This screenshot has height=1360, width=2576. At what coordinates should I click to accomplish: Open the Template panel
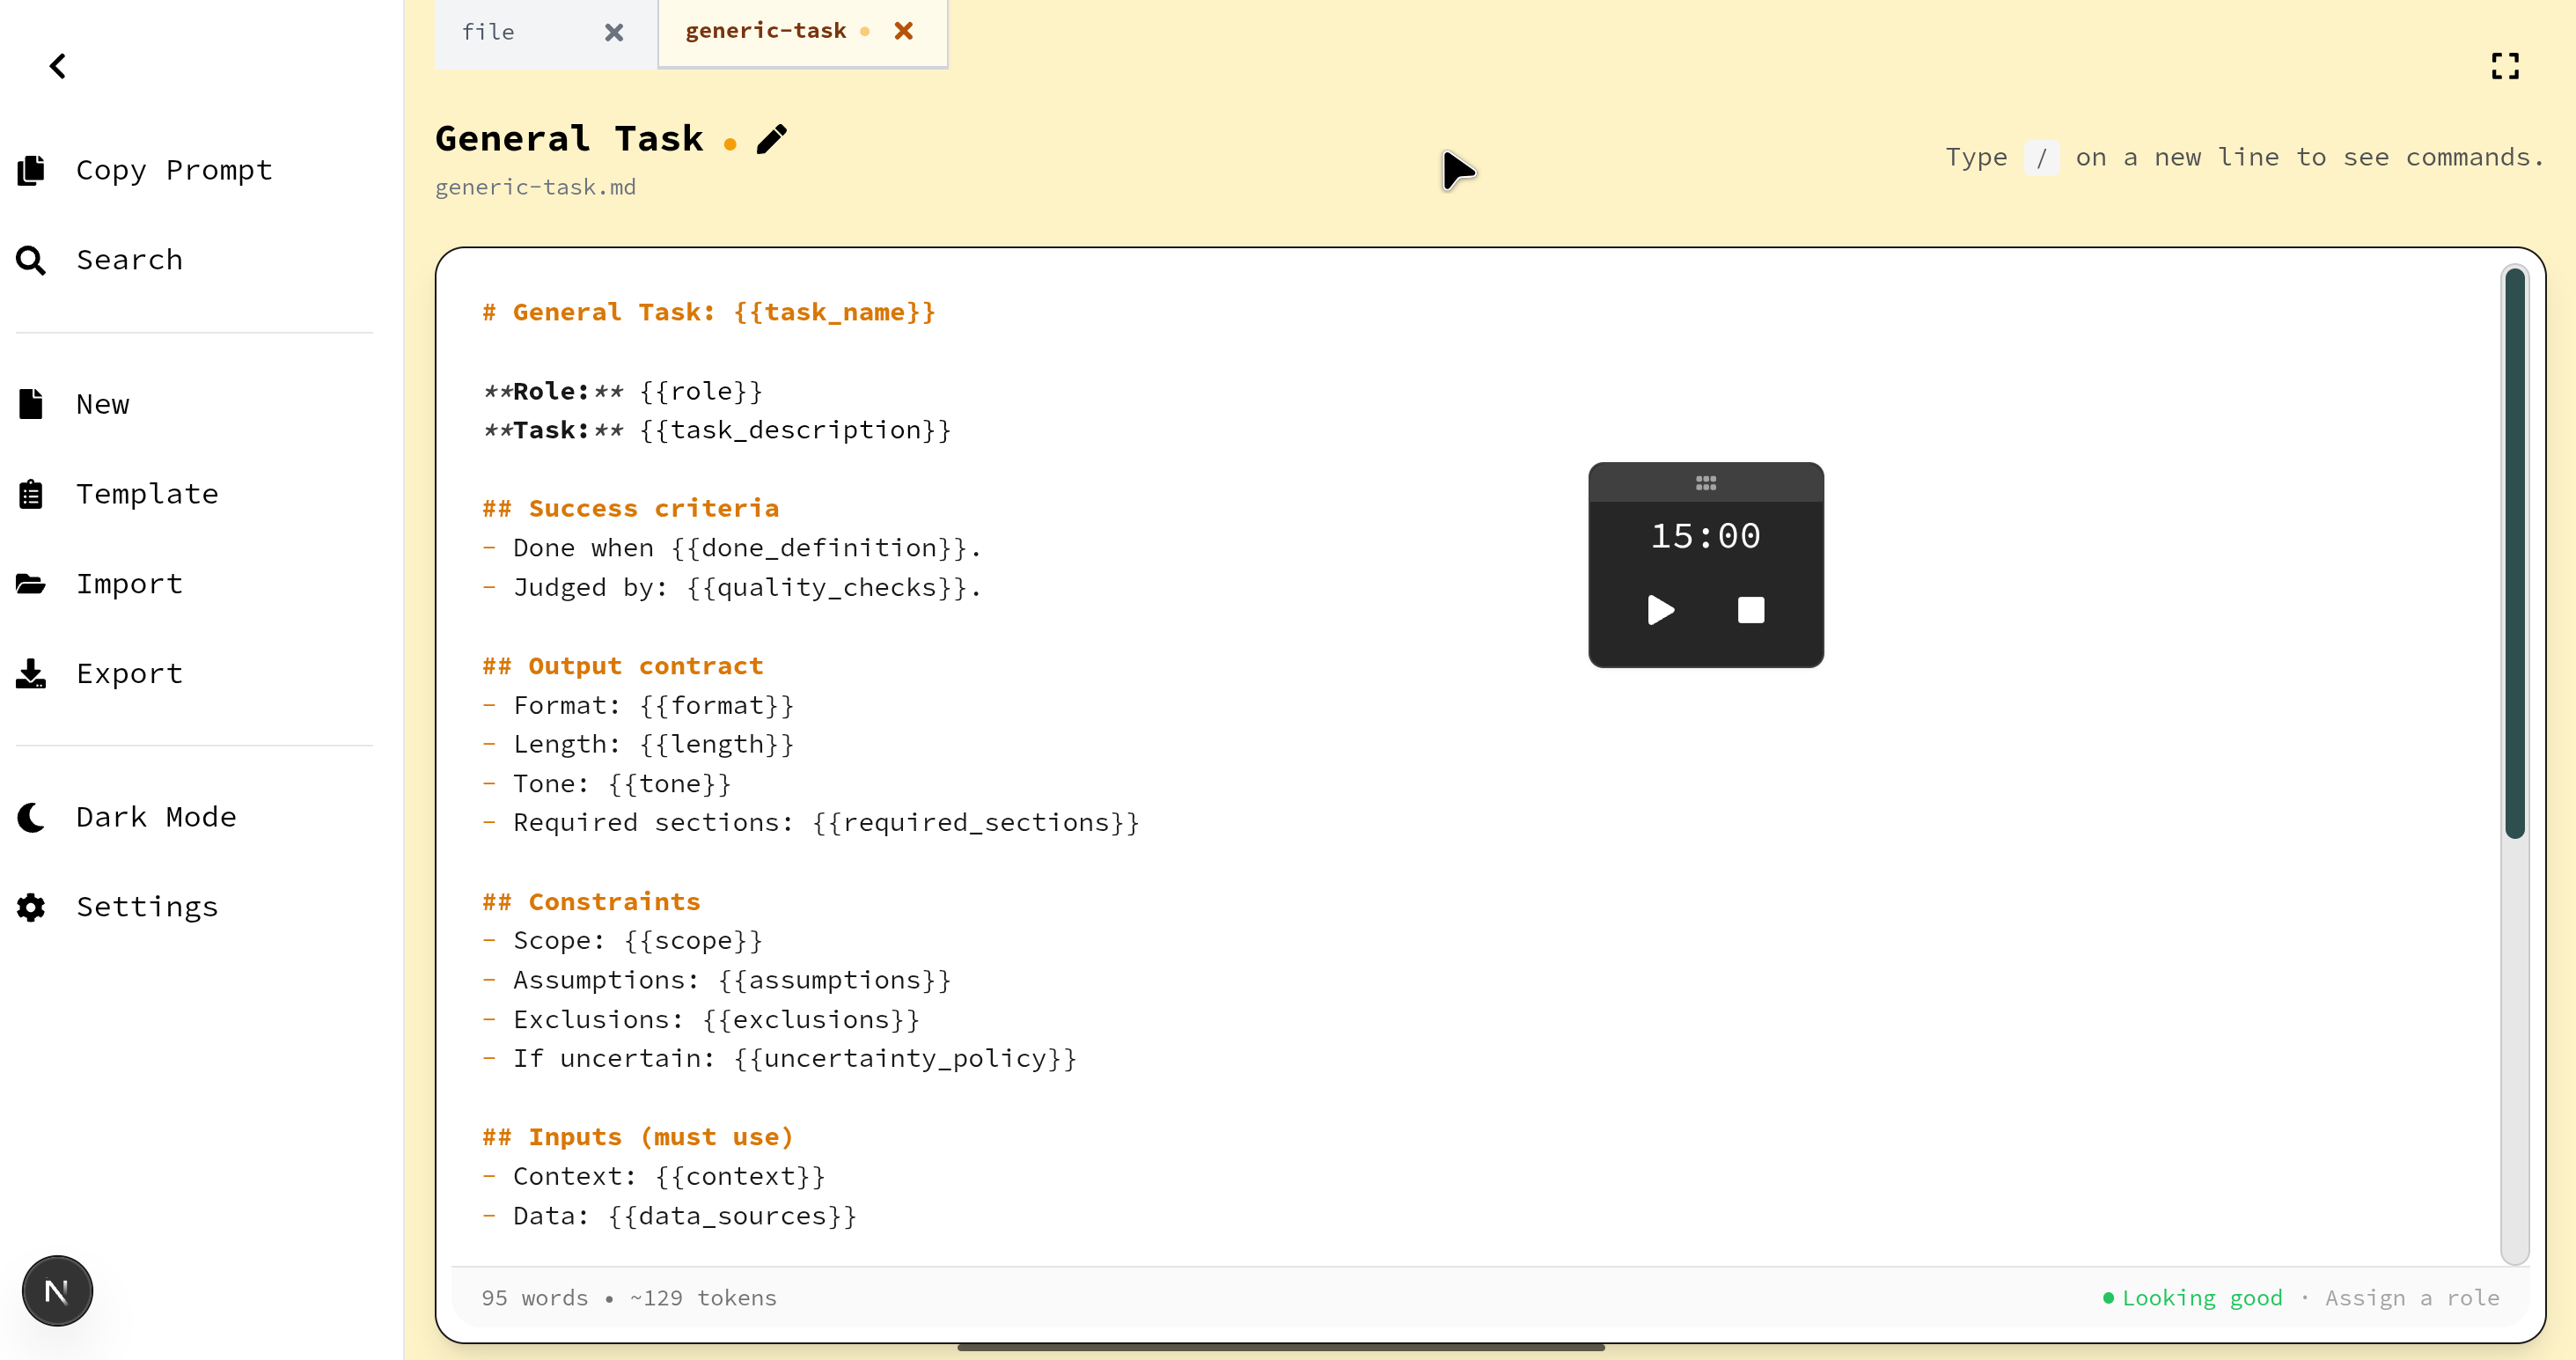[30, 493]
